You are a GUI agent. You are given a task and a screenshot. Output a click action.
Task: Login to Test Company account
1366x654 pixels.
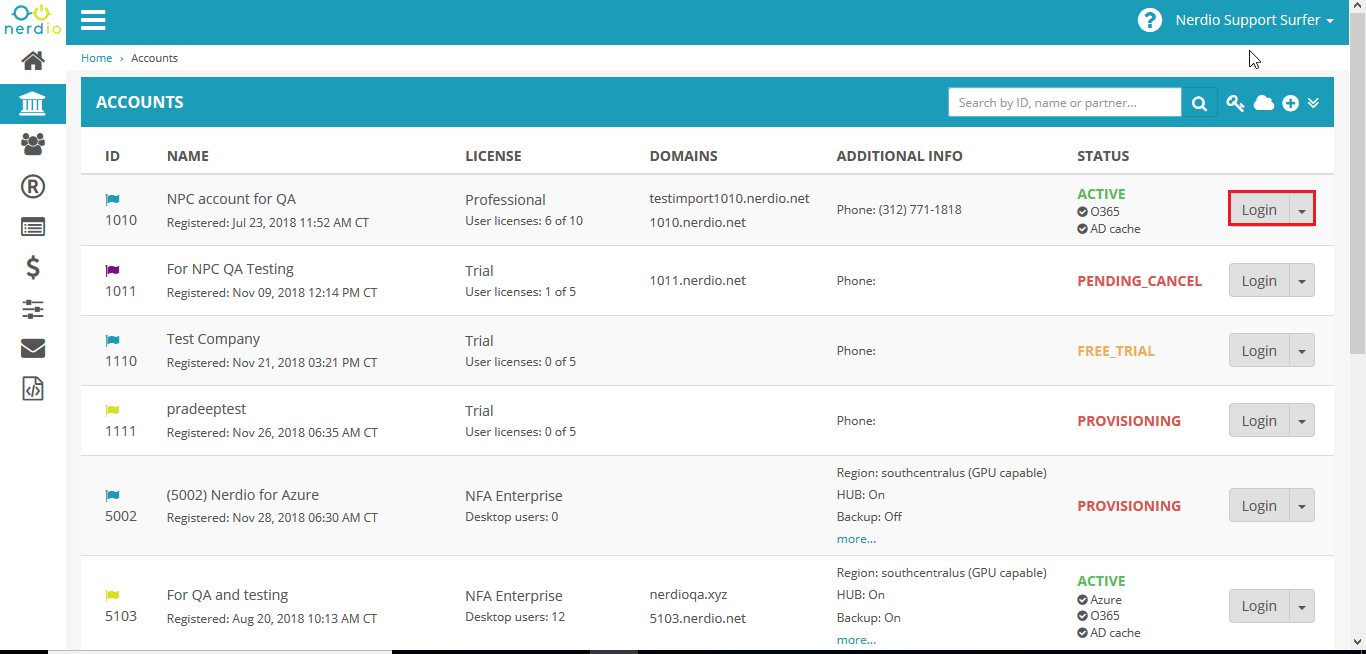(1259, 351)
